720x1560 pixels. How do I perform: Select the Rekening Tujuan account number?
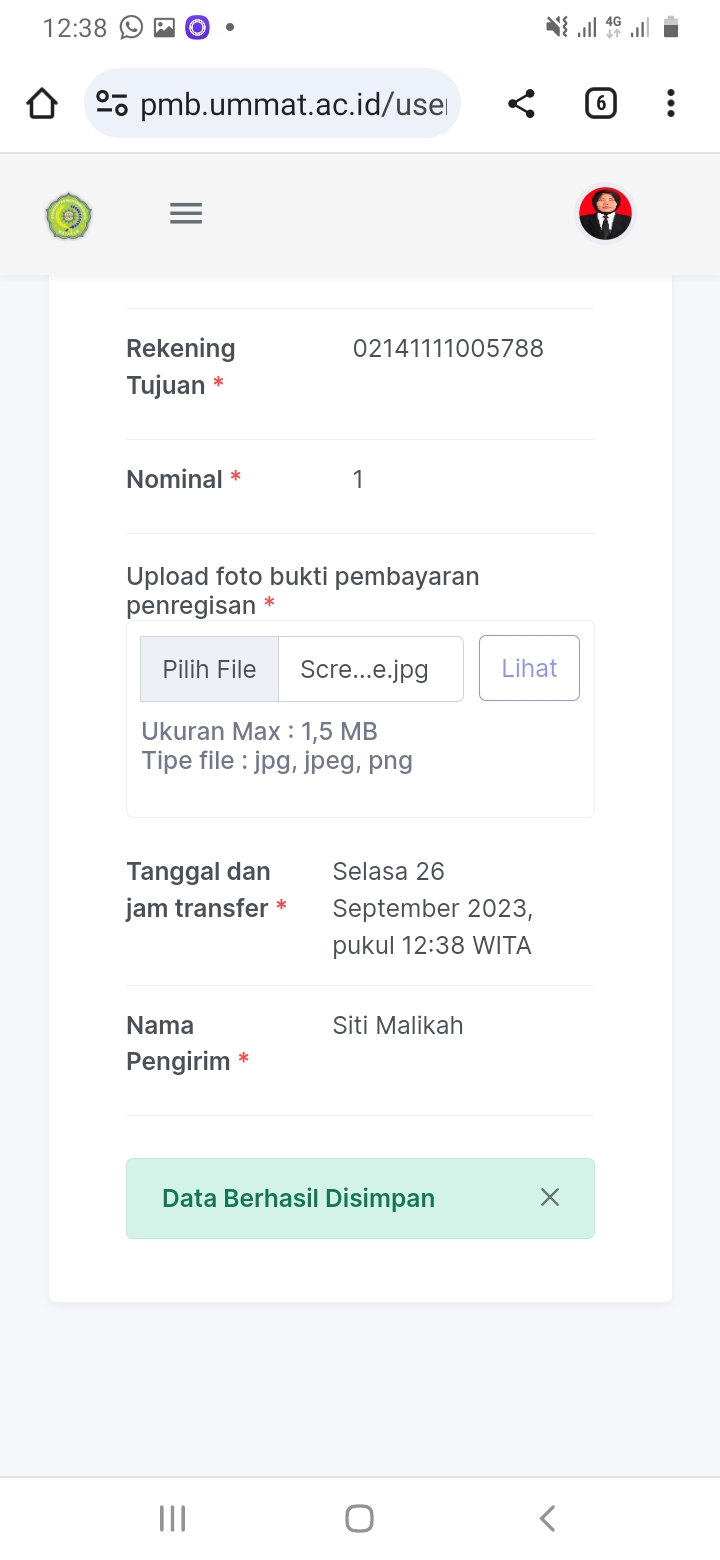pyautogui.click(x=448, y=349)
